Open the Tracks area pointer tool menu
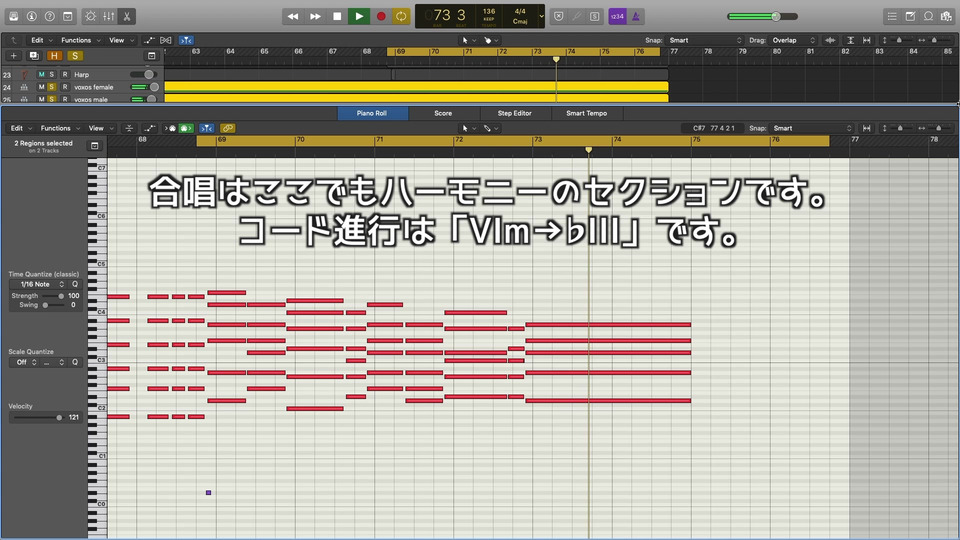The height and width of the screenshot is (540, 960). tap(468, 40)
